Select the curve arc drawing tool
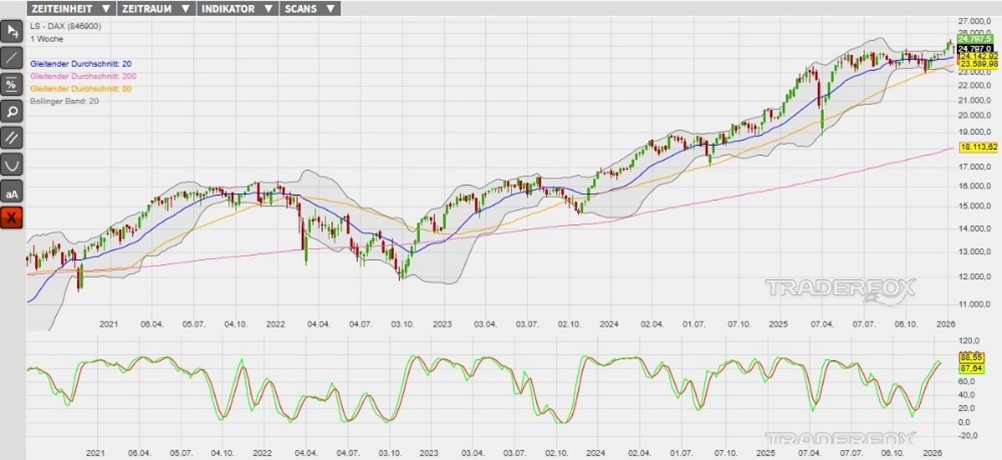Screen dimensions: 1002x460 coord(12,165)
